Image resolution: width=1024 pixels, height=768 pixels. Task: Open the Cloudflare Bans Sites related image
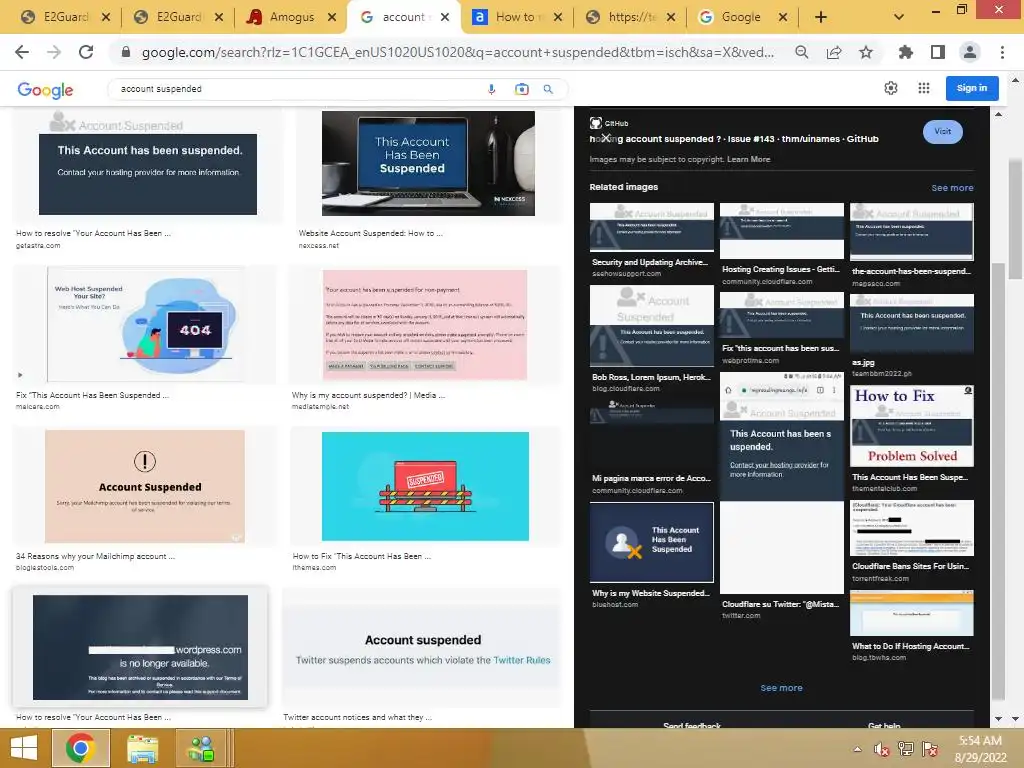point(912,528)
